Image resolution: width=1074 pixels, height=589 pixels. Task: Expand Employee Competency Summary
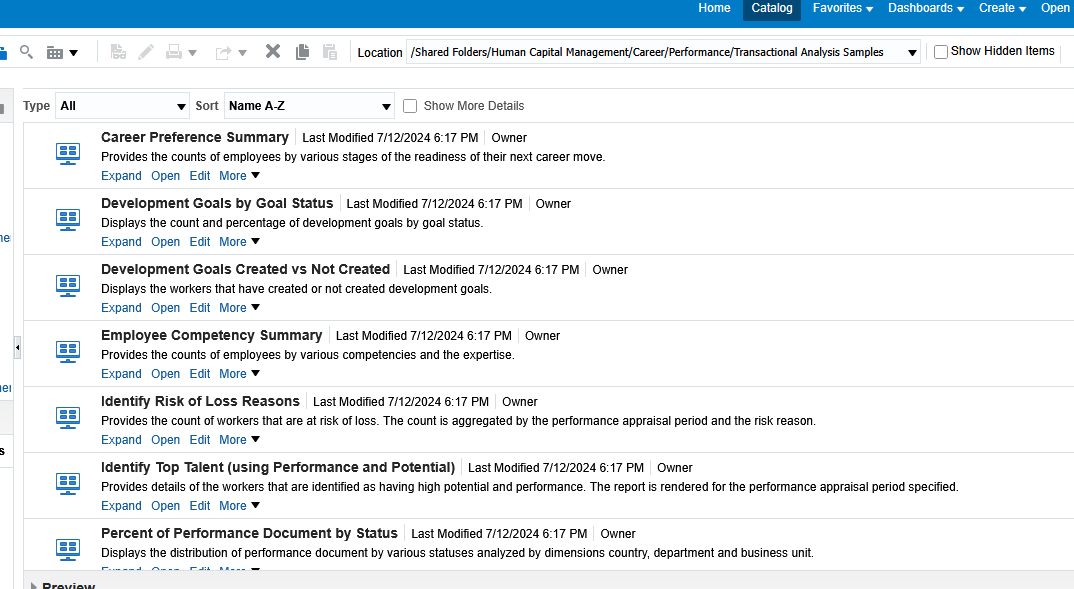tap(121, 374)
